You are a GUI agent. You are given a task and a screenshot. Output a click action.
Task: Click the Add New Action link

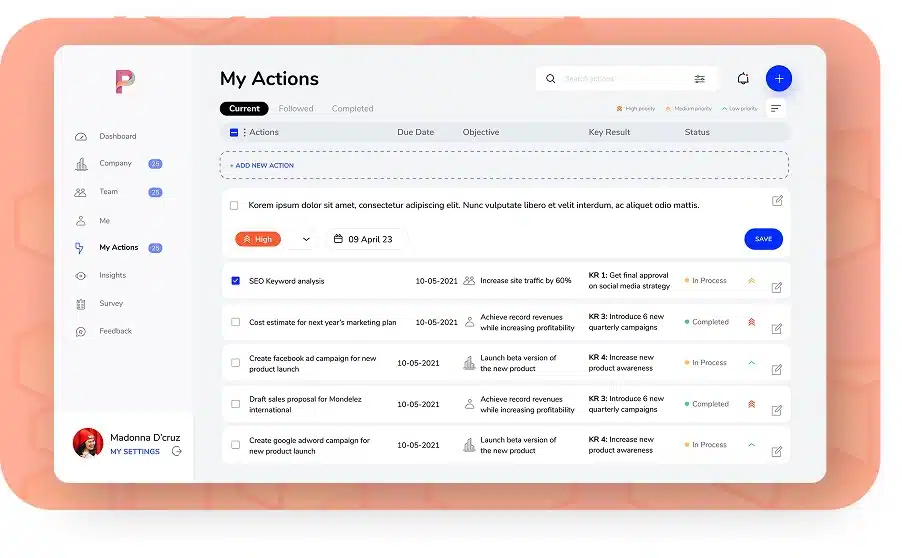coord(262,165)
